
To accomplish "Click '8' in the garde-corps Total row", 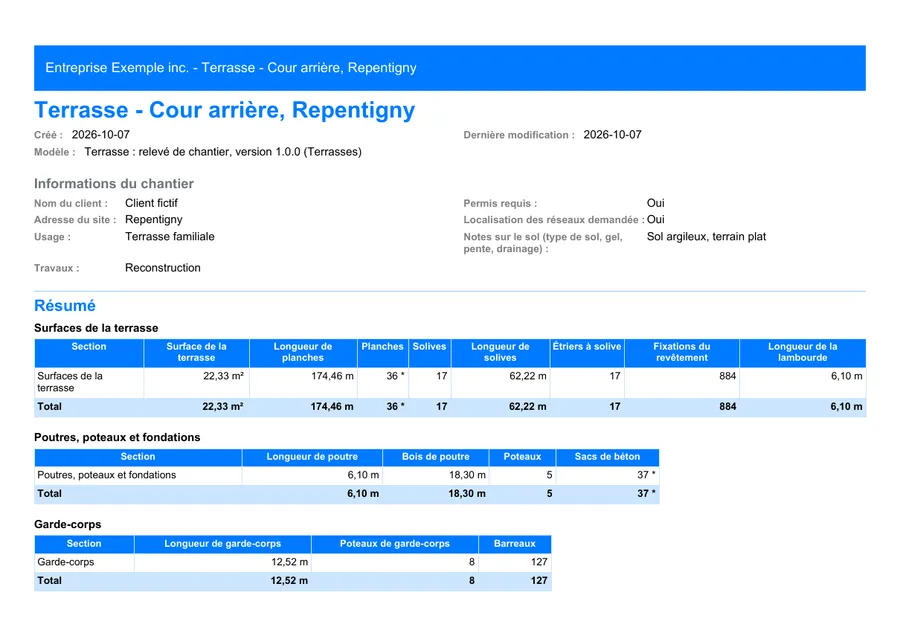I will 472,581.
